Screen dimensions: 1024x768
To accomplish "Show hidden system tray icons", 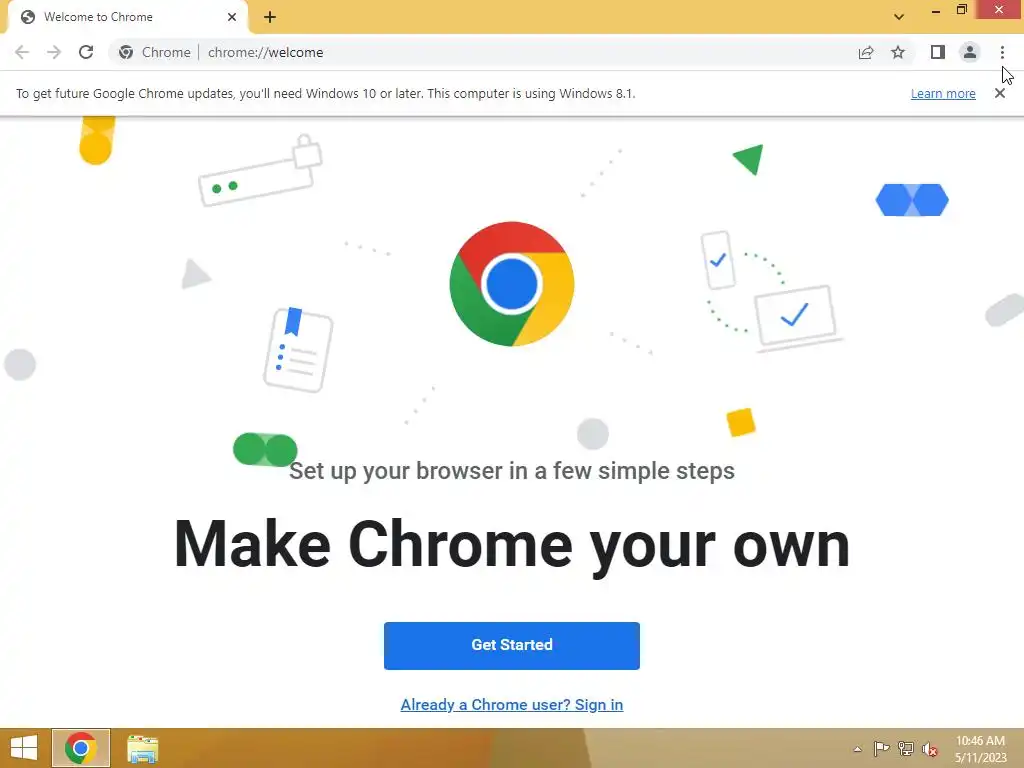I will (x=857, y=749).
